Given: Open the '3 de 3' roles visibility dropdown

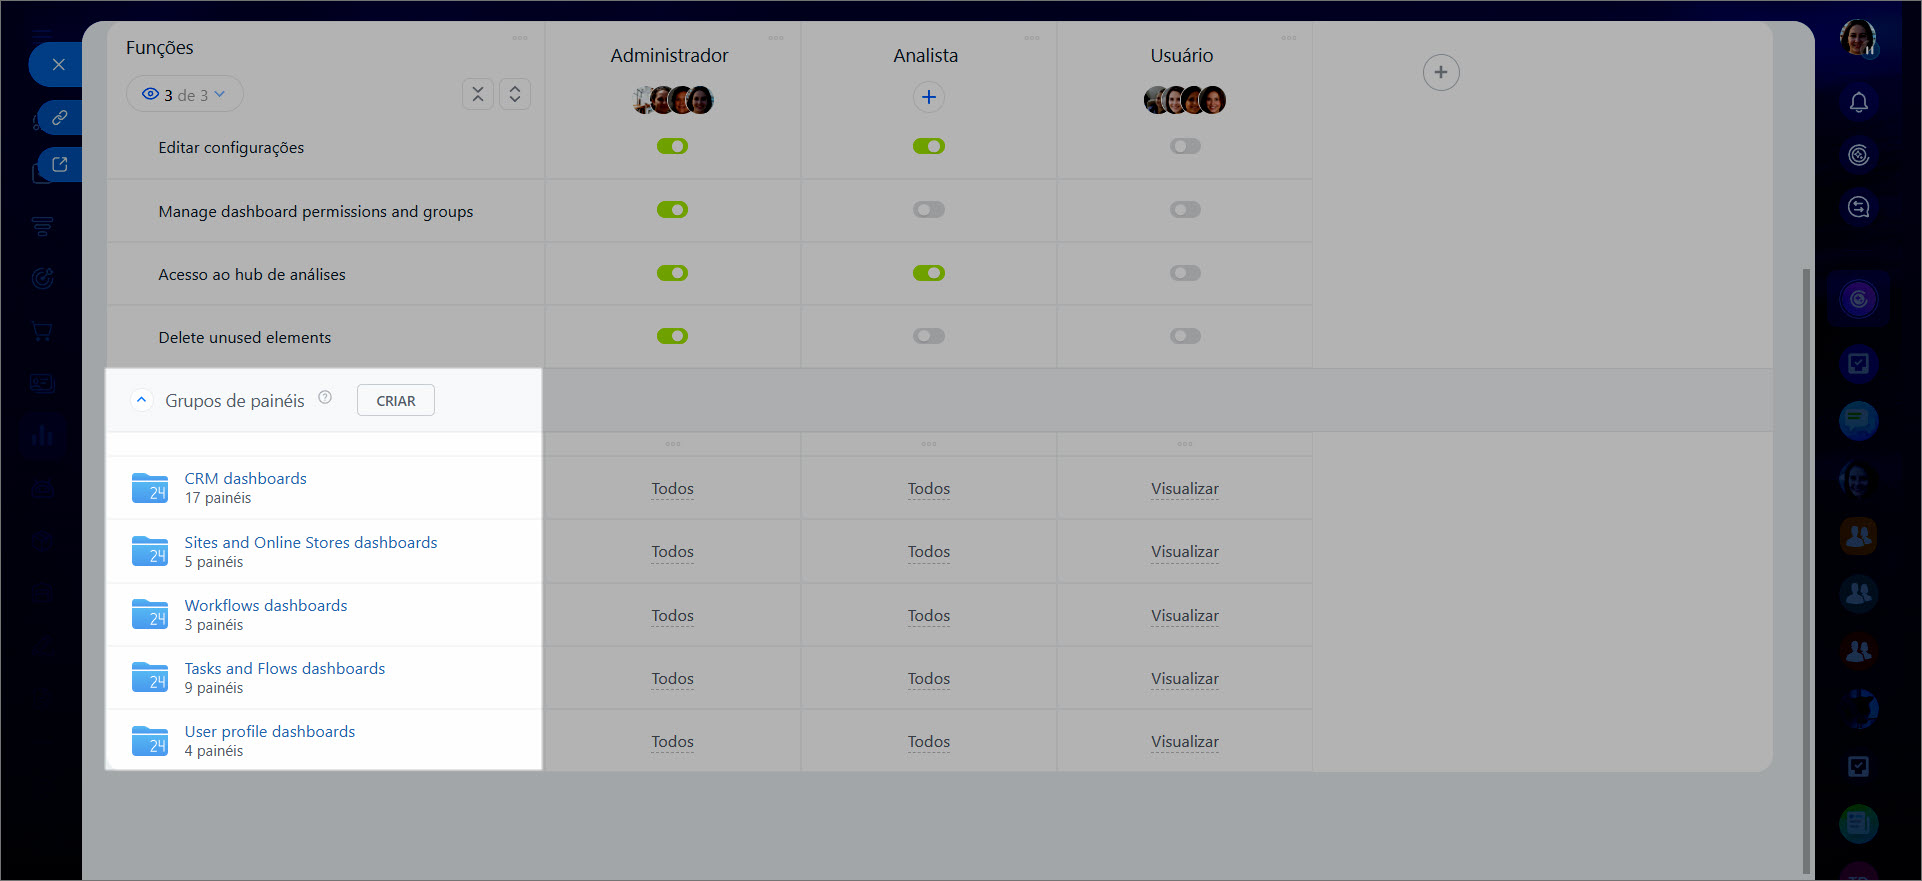Looking at the screenshot, I should point(185,95).
